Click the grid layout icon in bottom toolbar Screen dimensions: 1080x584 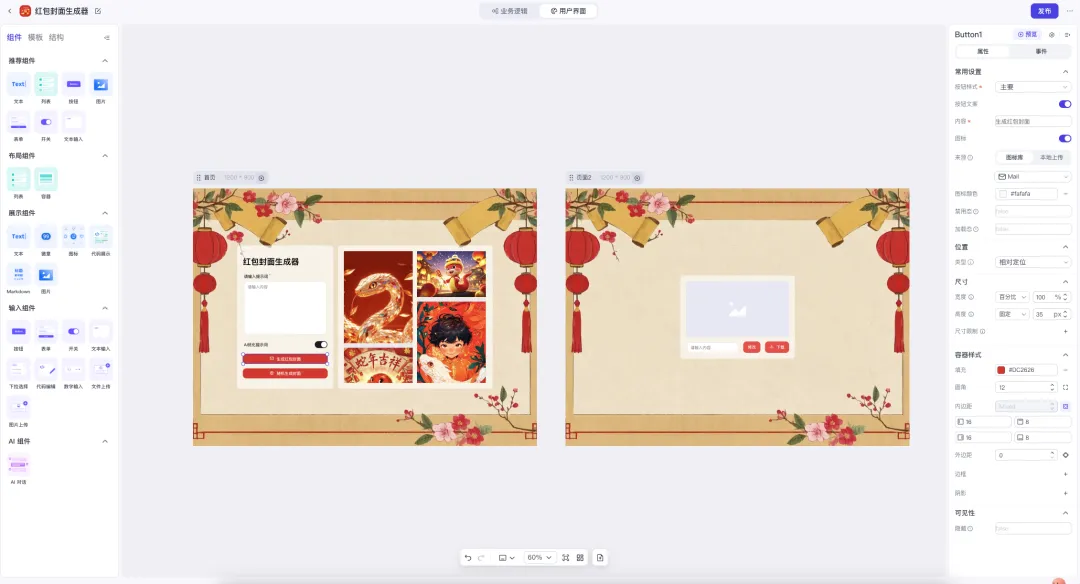[x=580, y=558]
